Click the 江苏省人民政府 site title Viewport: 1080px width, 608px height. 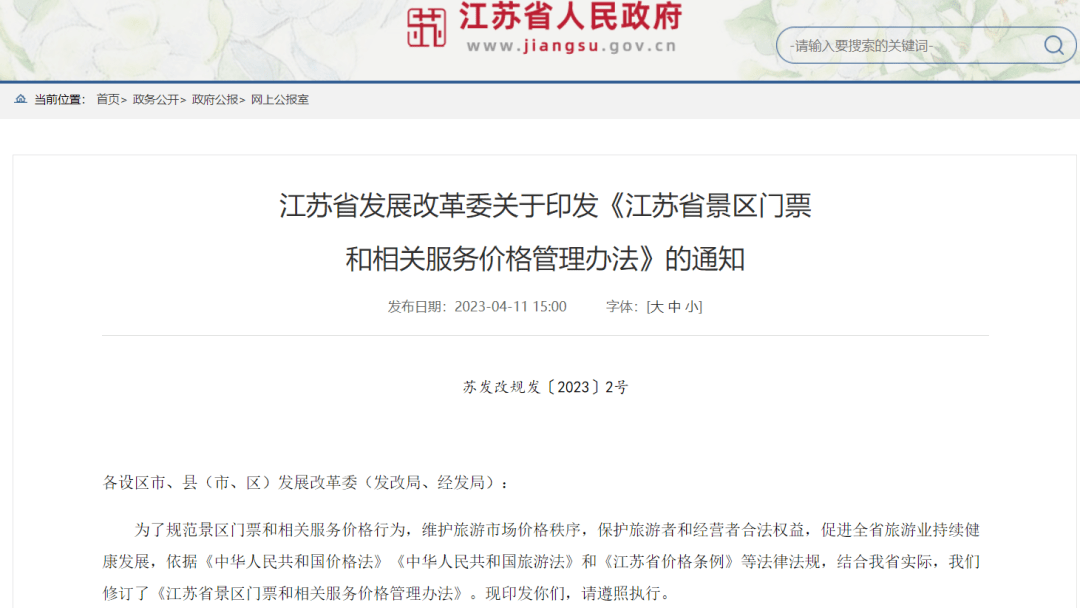tap(570, 17)
